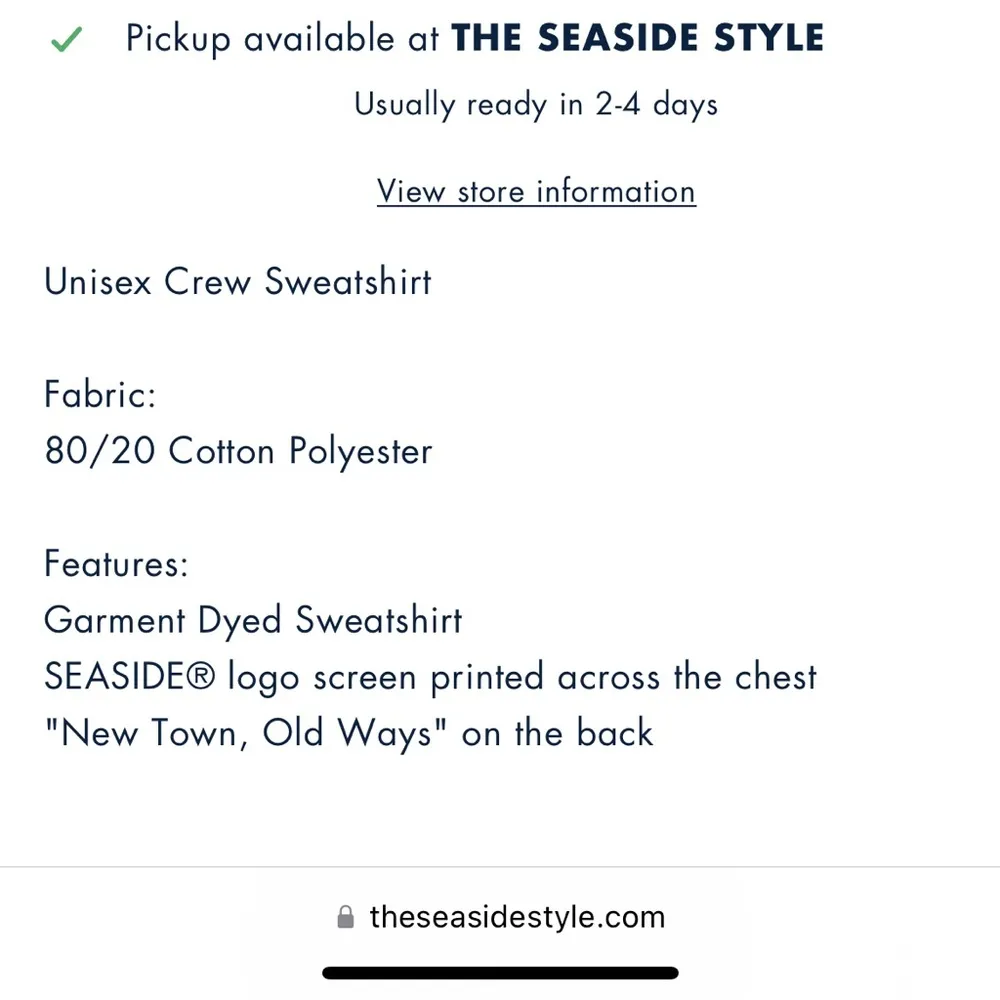
Task: Click the 'SEASIDE®' brand word in features
Action: point(130,678)
